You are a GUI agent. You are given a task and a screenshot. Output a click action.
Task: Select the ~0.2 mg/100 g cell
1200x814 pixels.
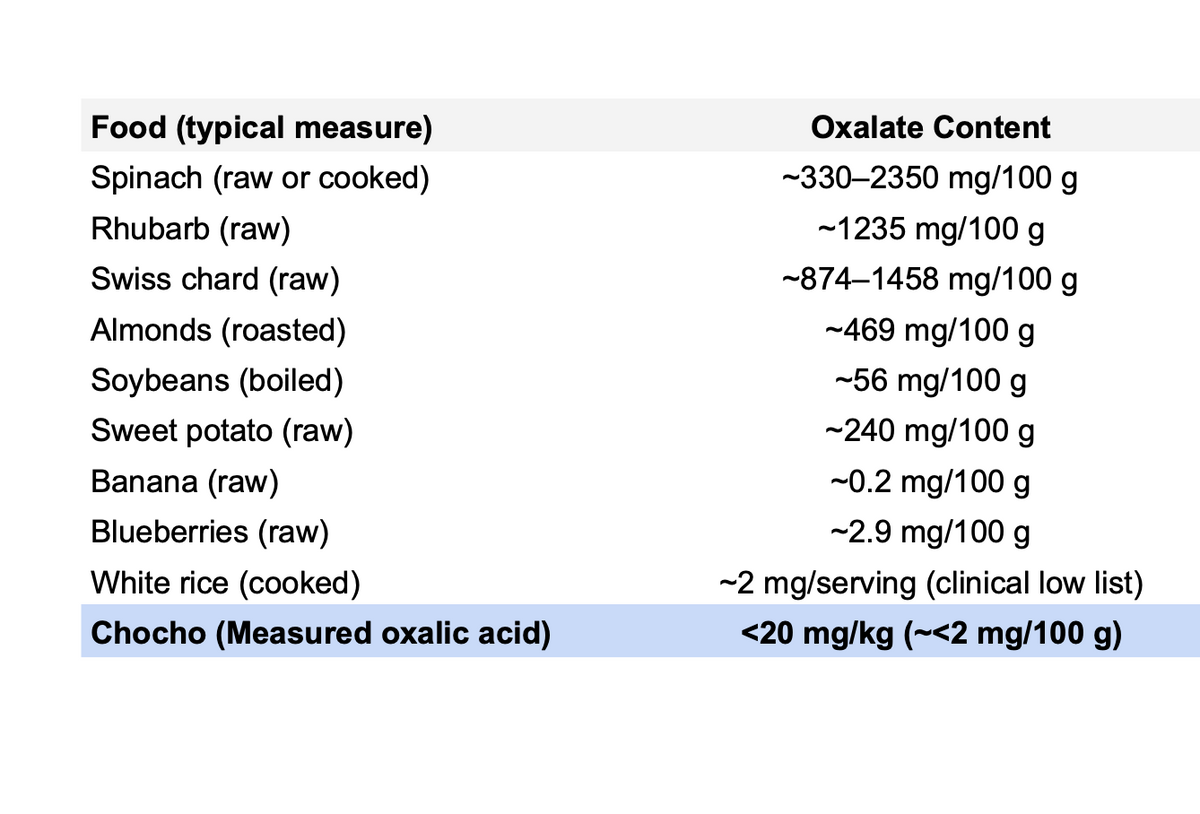pyautogui.click(x=930, y=481)
